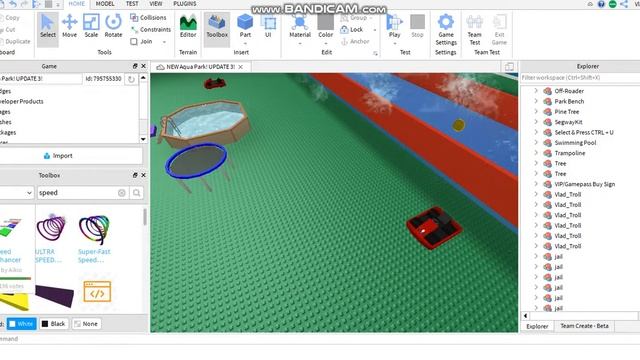Run the Toolbox search
This screenshot has height=360, width=640.
[x=136, y=193]
